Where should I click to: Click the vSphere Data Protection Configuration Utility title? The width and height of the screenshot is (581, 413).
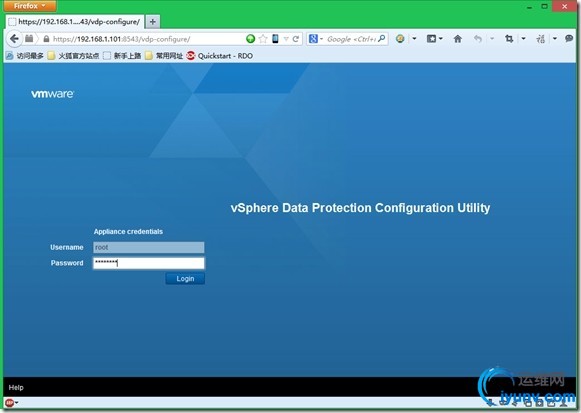click(x=360, y=208)
